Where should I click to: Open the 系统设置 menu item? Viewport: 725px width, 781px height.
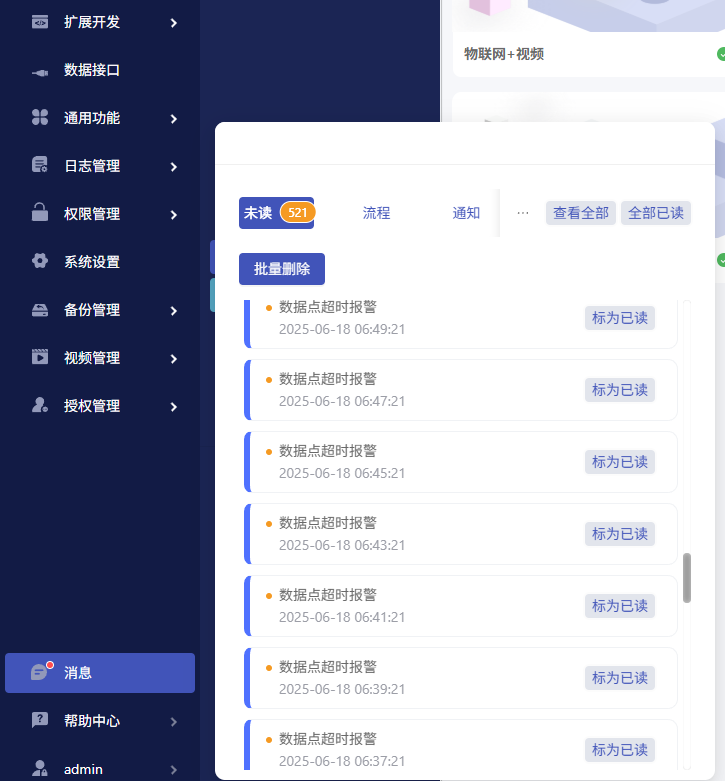click(100, 262)
